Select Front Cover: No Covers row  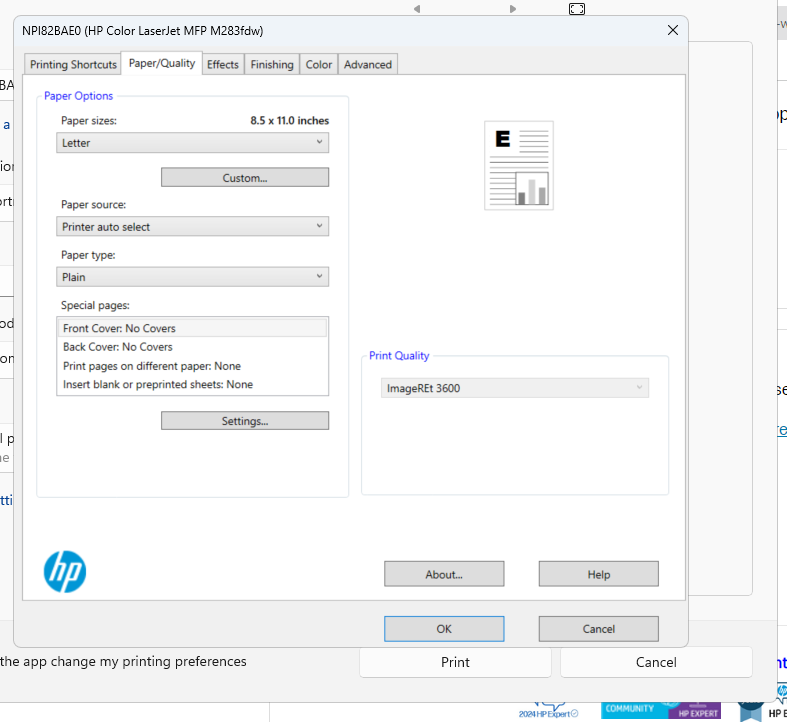(193, 328)
